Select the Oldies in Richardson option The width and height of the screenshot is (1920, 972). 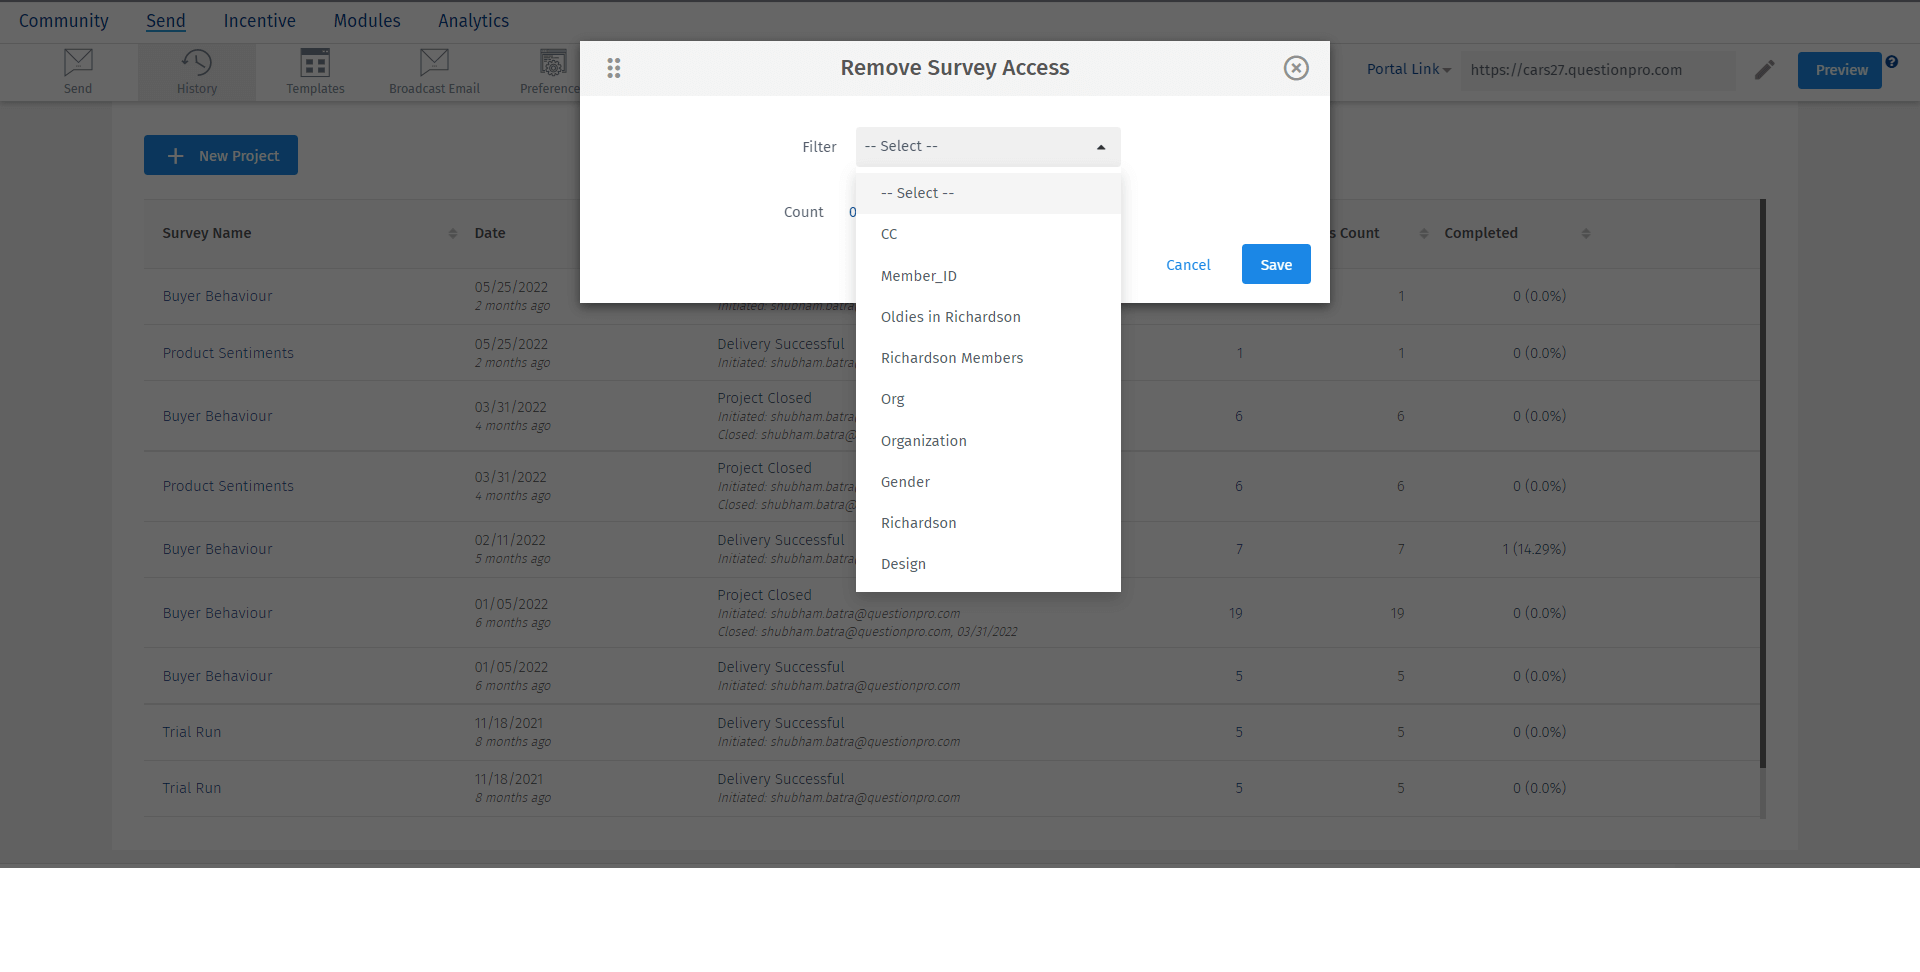(950, 317)
